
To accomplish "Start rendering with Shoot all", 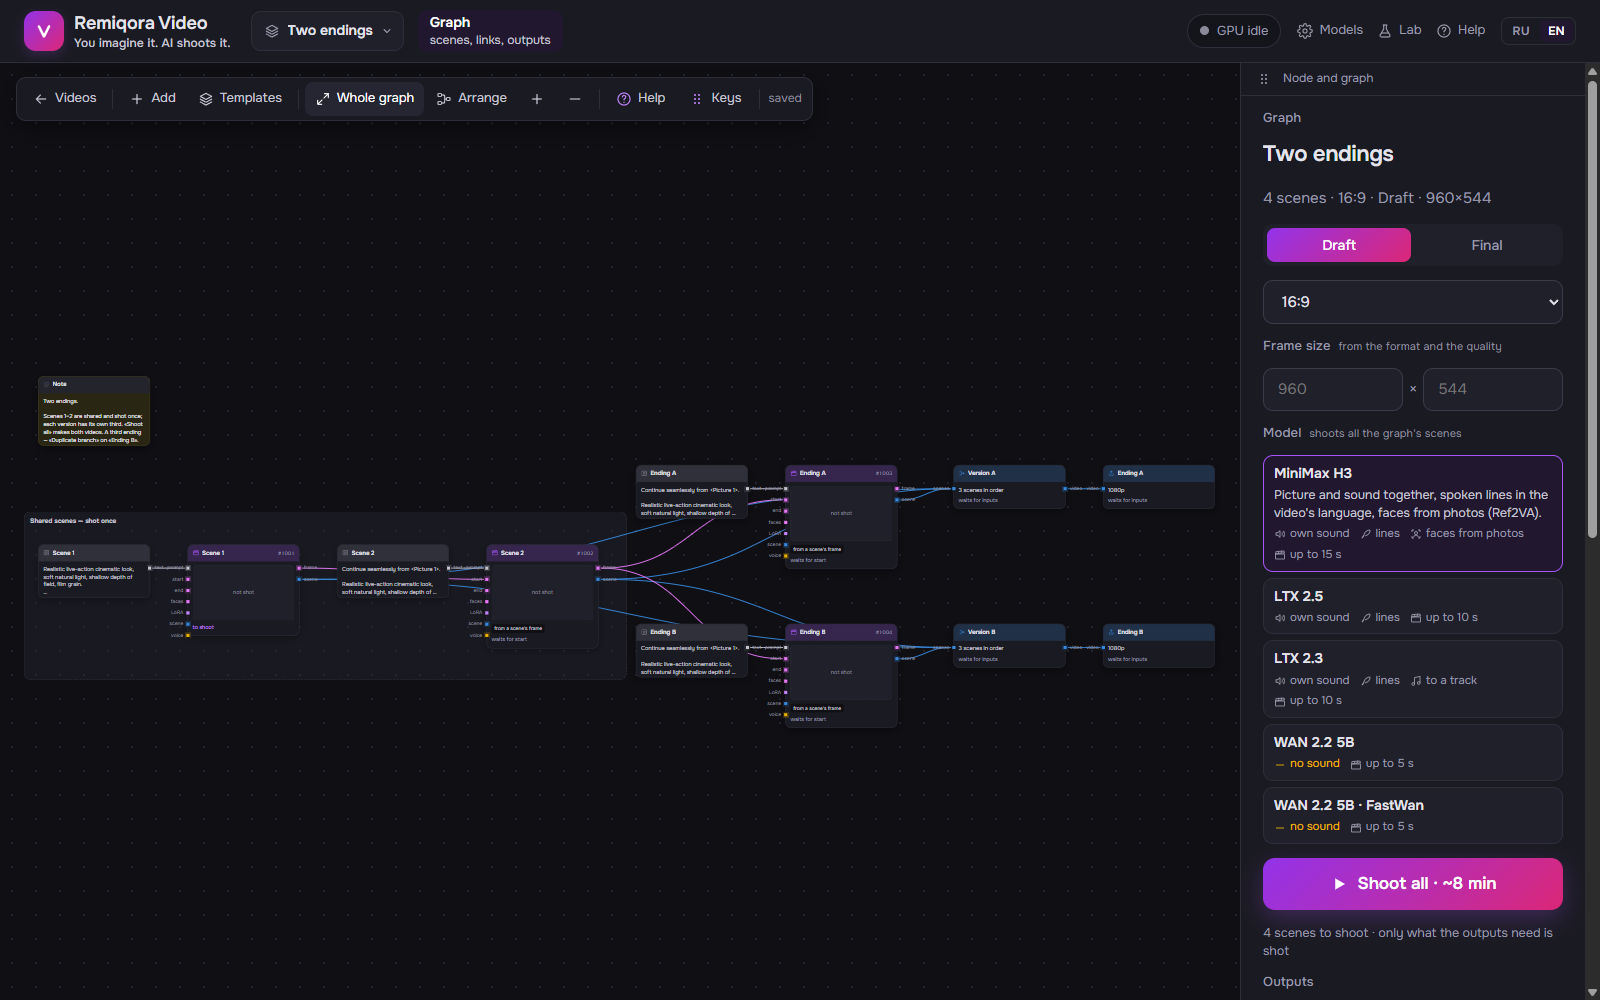I will click(1413, 884).
